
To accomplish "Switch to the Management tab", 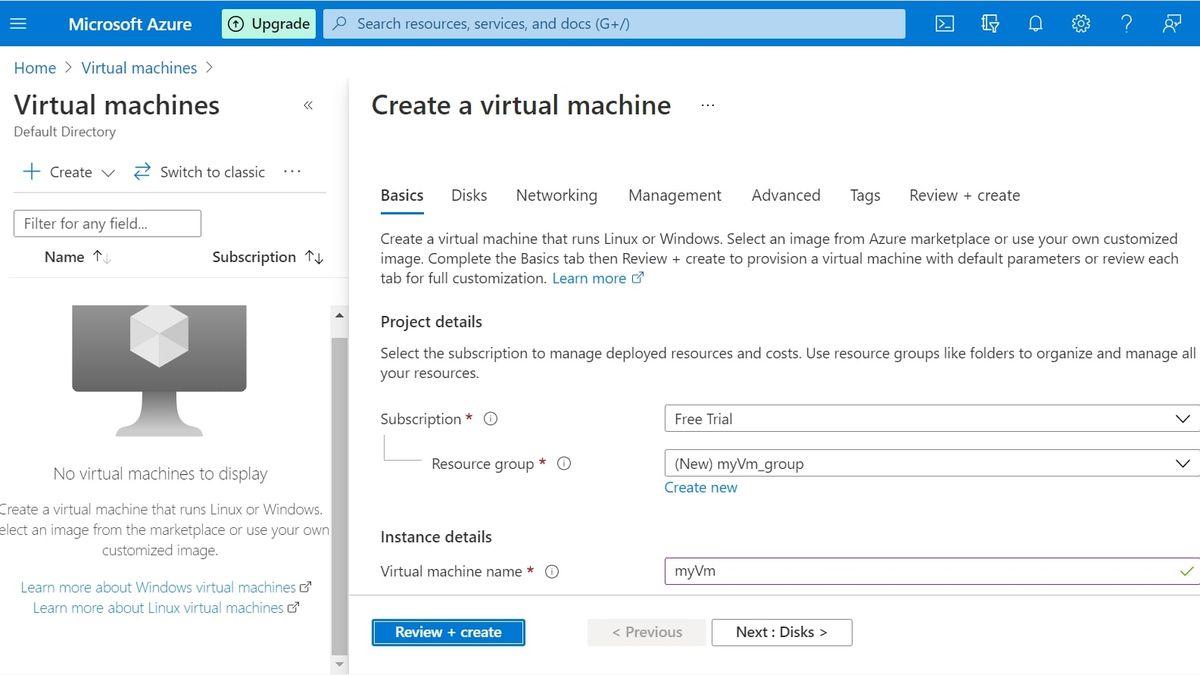I will 675,195.
